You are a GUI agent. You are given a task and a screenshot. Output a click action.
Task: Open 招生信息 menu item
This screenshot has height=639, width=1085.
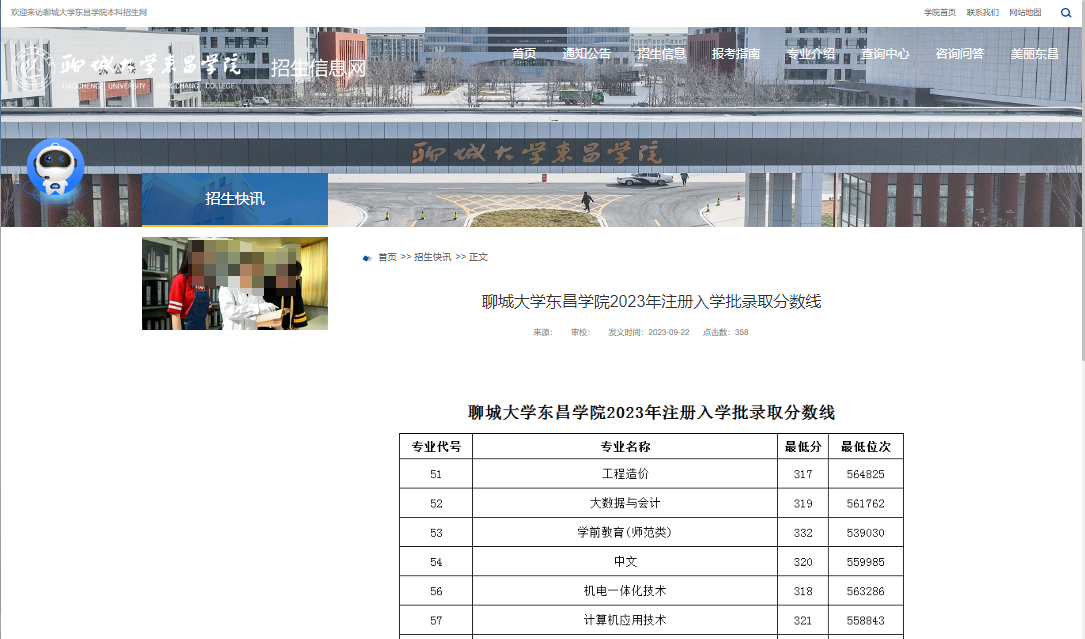tap(661, 53)
